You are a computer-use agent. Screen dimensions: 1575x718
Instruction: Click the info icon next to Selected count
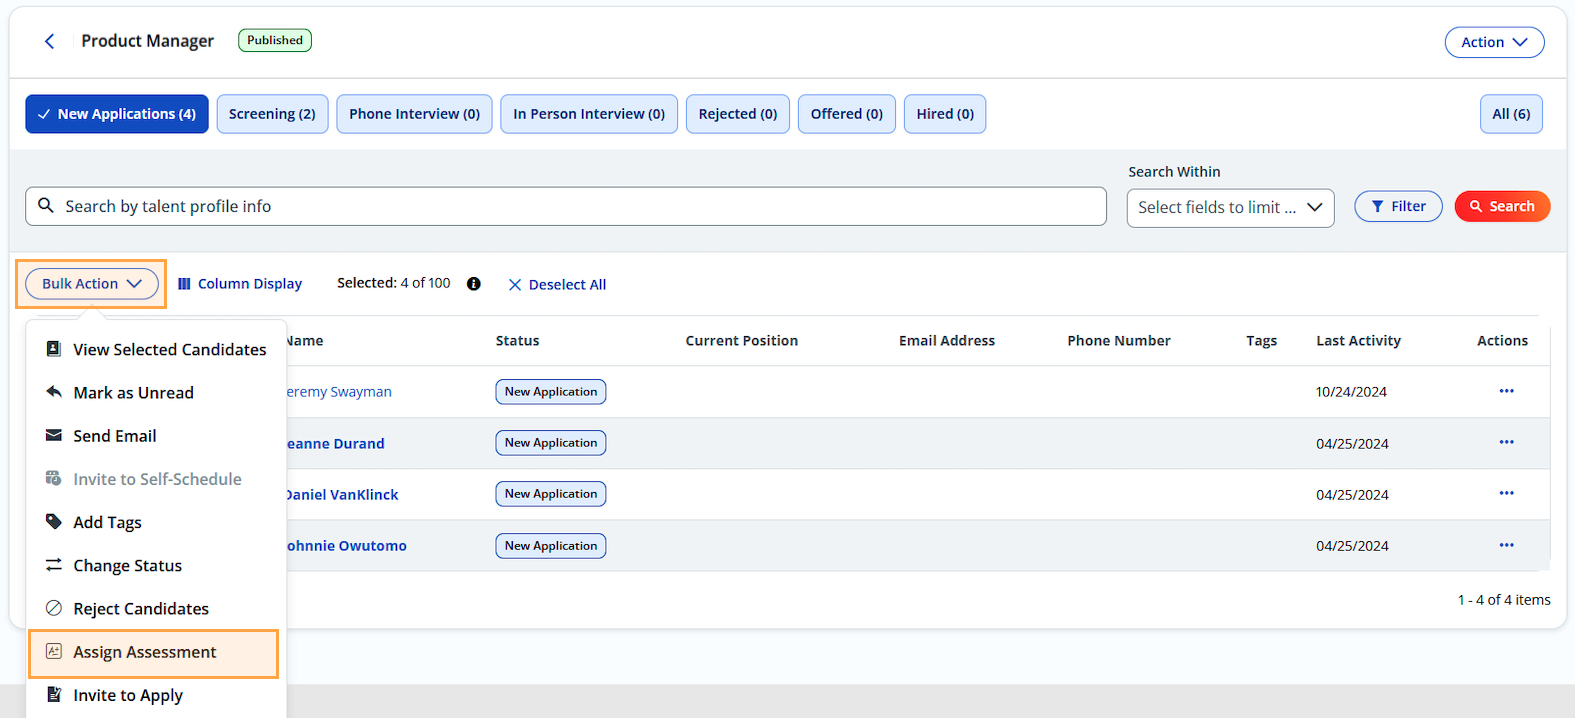pyautogui.click(x=474, y=284)
